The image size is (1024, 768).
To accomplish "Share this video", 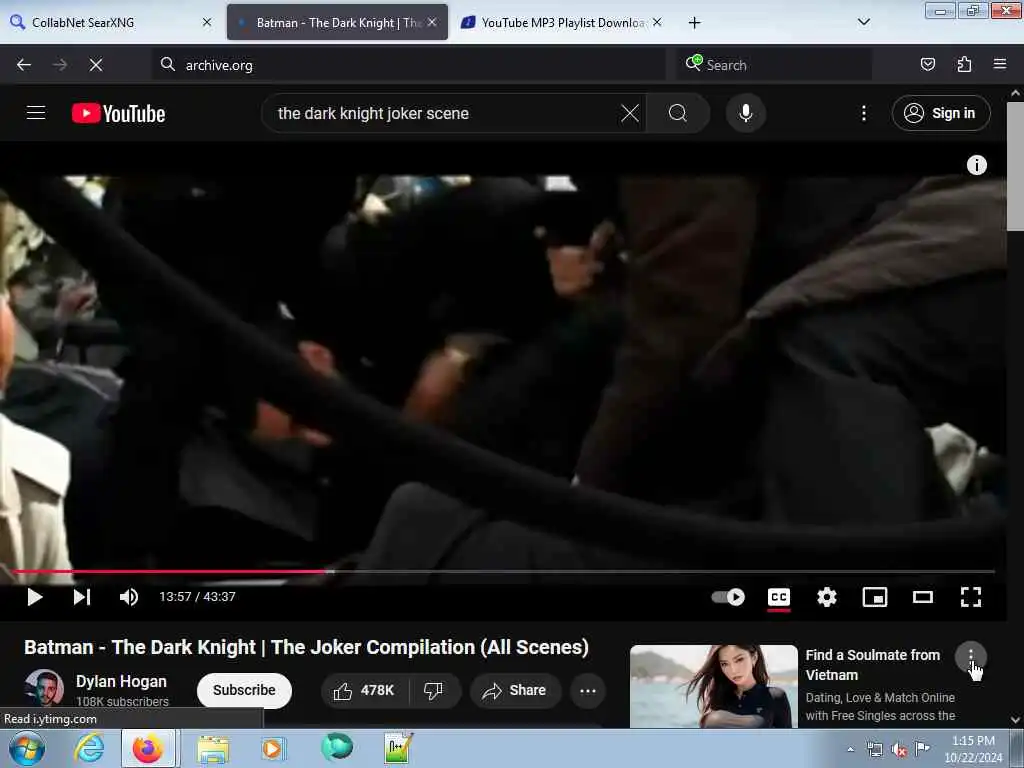I will pyautogui.click(x=515, y=690).
